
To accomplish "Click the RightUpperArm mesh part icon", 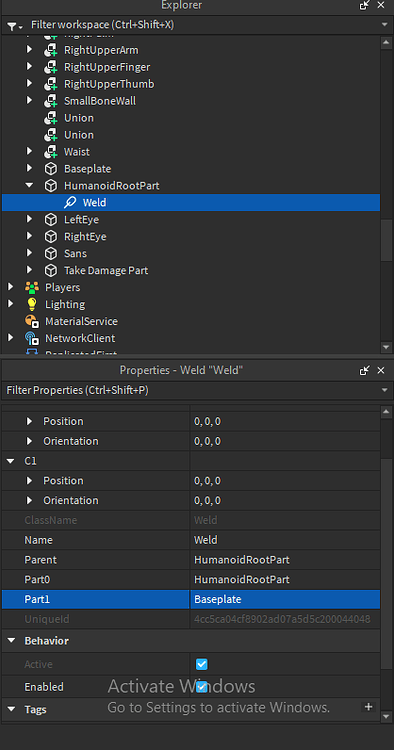I will point(51,50).
